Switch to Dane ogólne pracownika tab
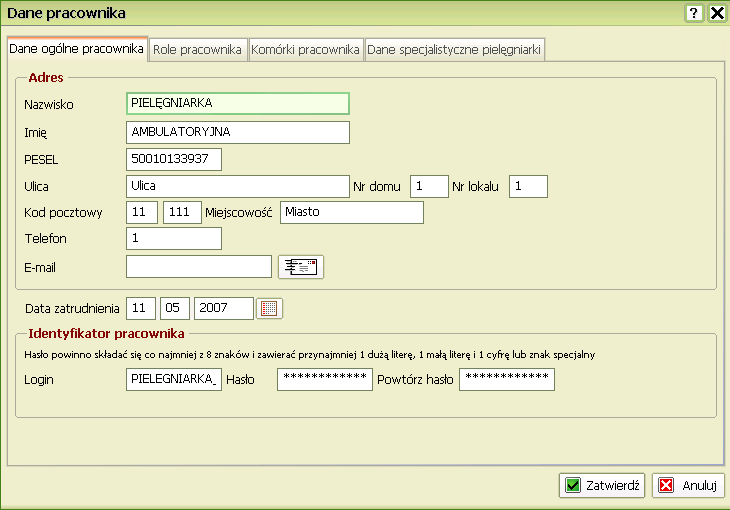Screen dimensions: 730x510 [x=77, y=49]
